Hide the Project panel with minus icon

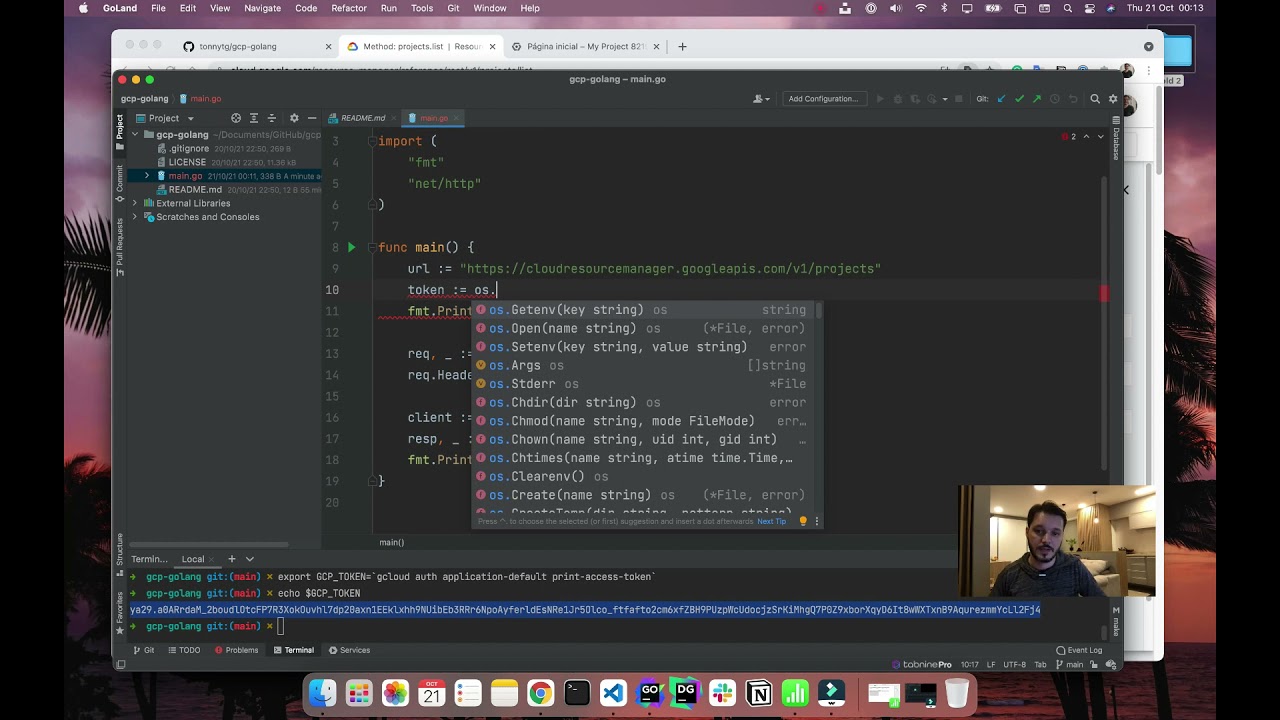pyautogui.click(x=312, y=118)
